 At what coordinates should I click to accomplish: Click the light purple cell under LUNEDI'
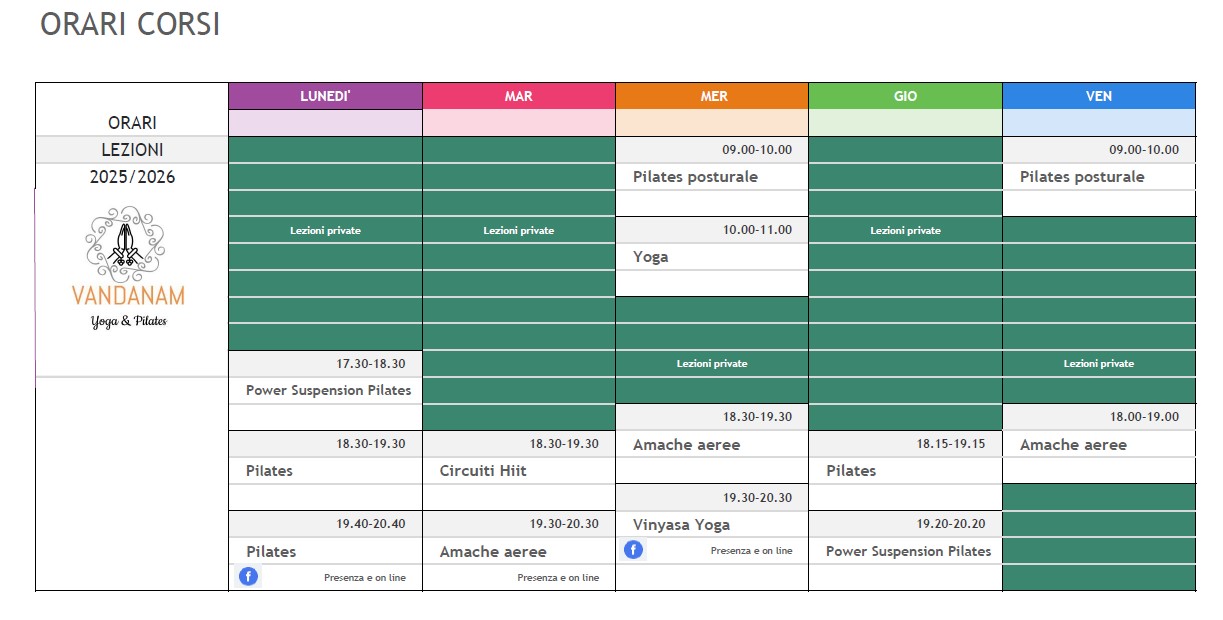(325, 123)
